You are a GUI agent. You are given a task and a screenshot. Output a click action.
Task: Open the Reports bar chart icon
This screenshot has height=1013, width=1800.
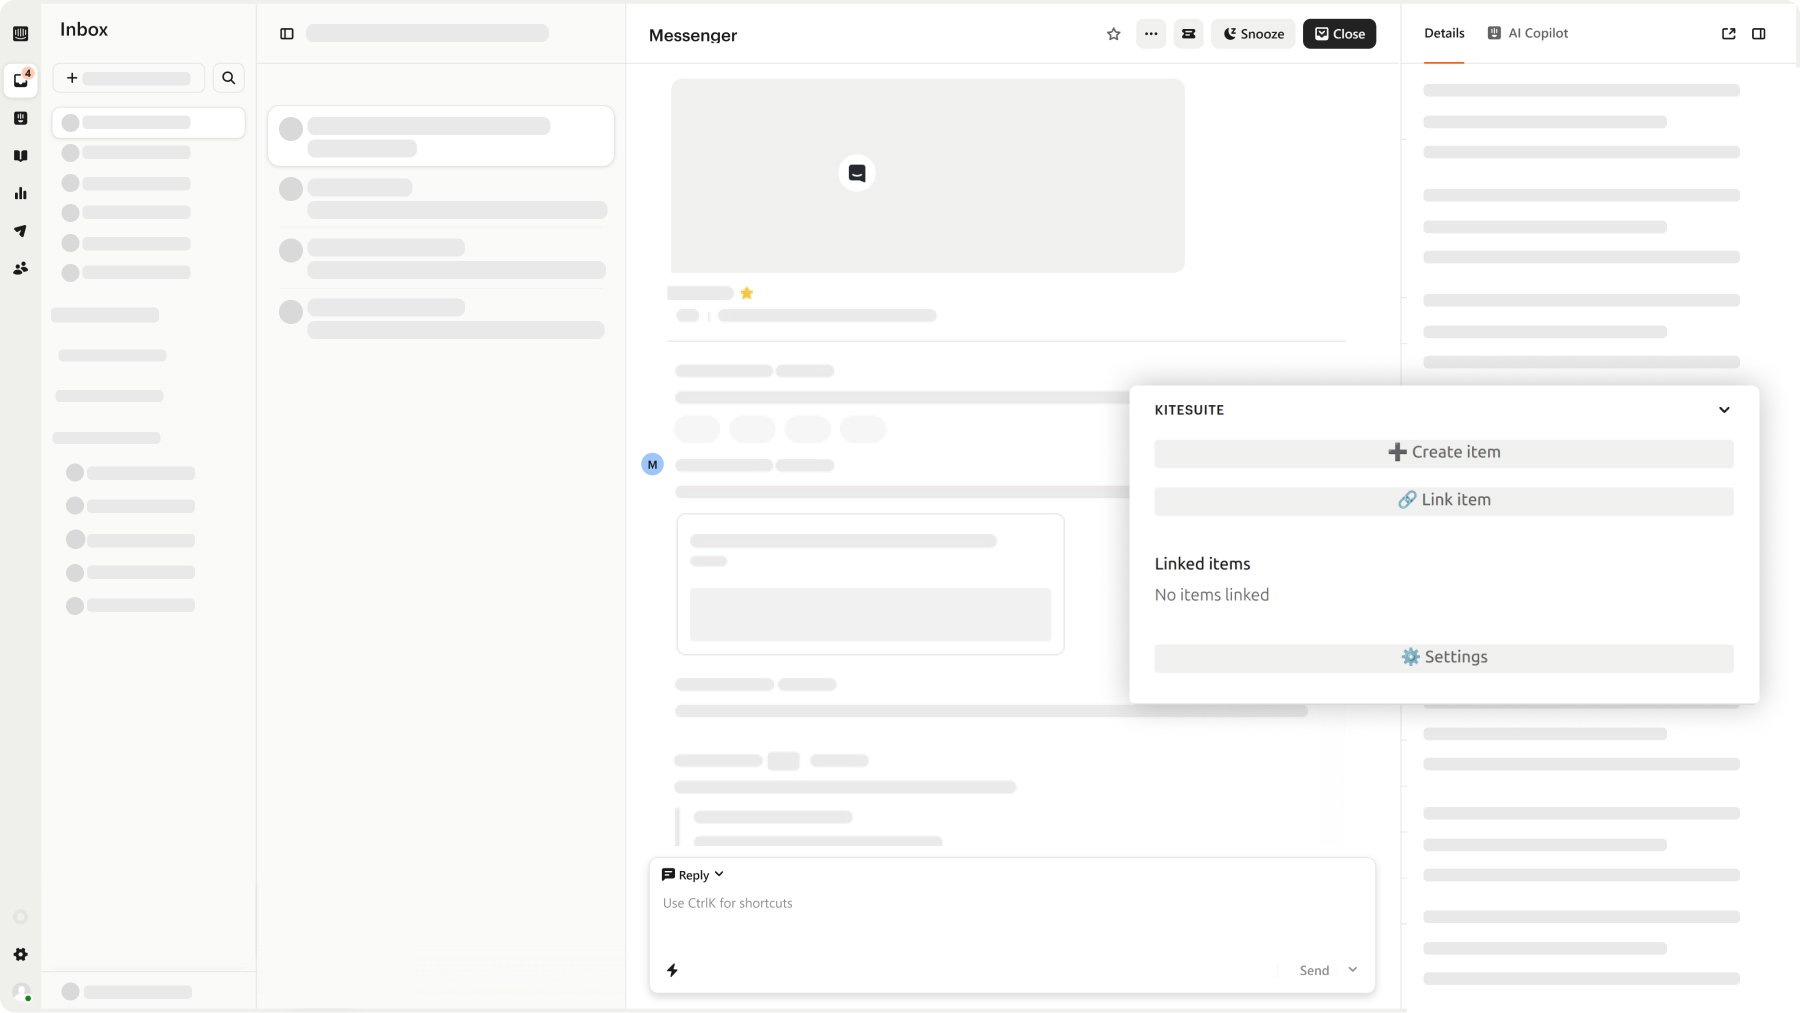21,193
